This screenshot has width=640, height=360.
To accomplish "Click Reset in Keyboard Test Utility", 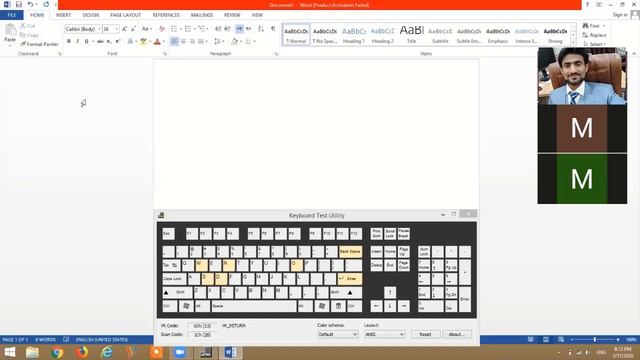I will (425, 334).
